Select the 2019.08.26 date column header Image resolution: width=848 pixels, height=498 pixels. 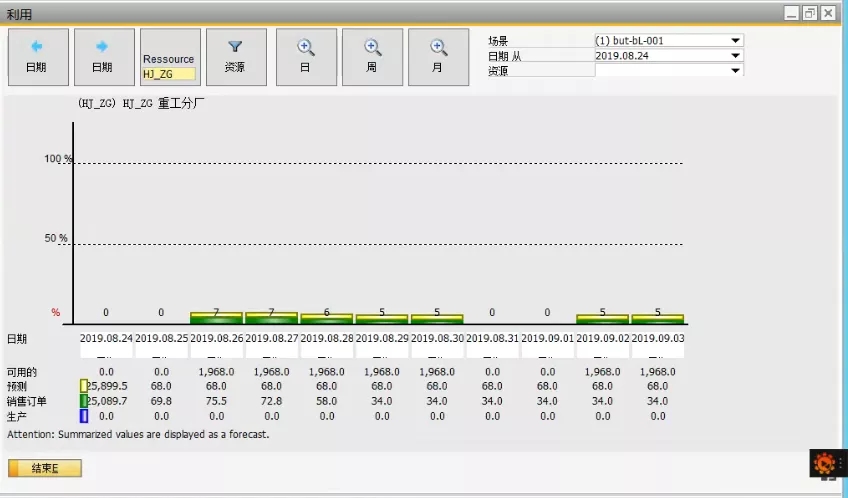tap(216, 338)
